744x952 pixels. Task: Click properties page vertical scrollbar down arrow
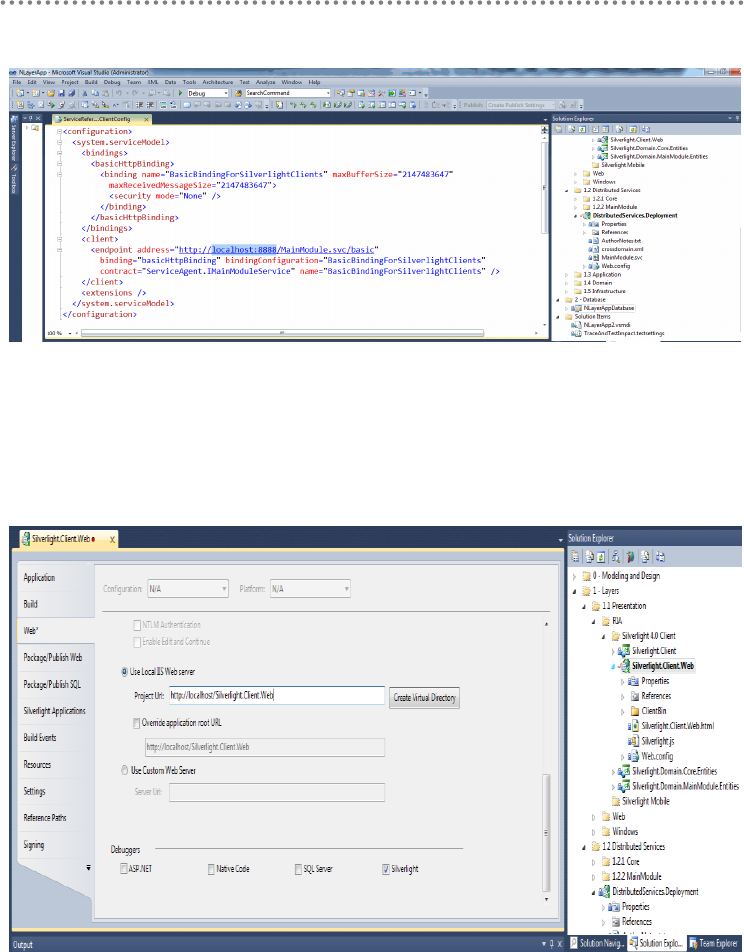click(546, 899)
